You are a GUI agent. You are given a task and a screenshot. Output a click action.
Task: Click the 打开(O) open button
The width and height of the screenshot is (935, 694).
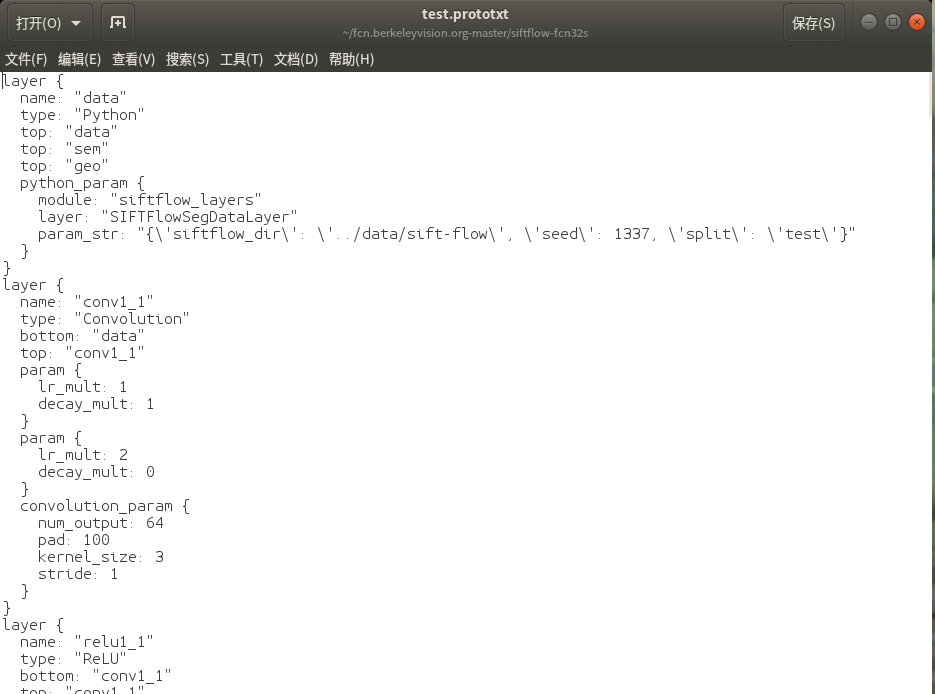click(38, 23)
